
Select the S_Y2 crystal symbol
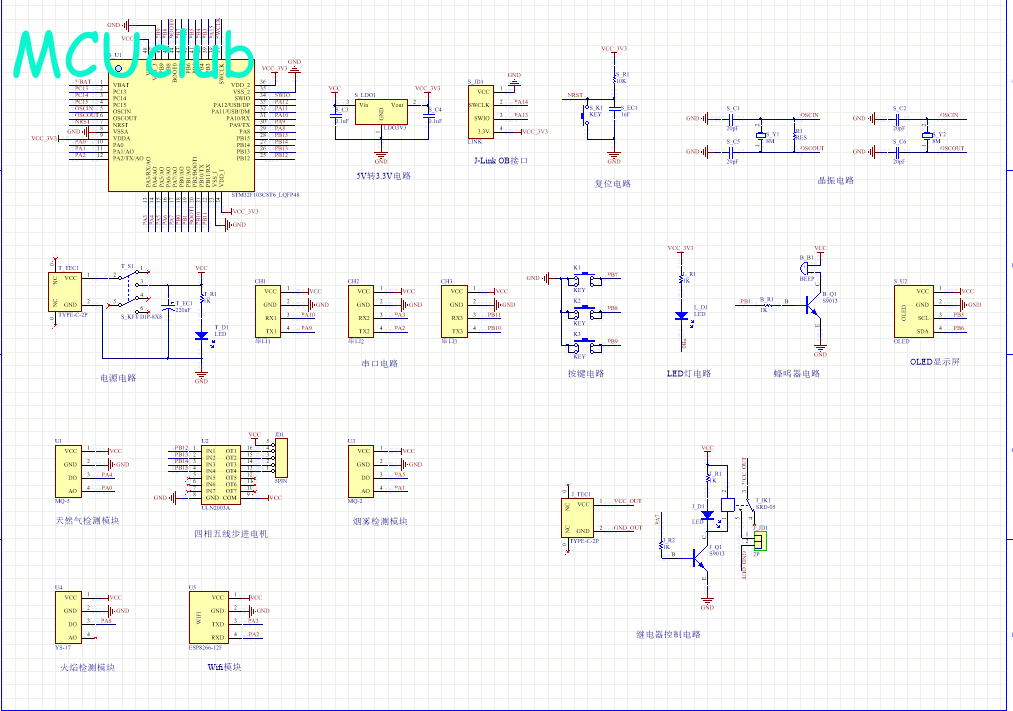click(x=927, y=136)
